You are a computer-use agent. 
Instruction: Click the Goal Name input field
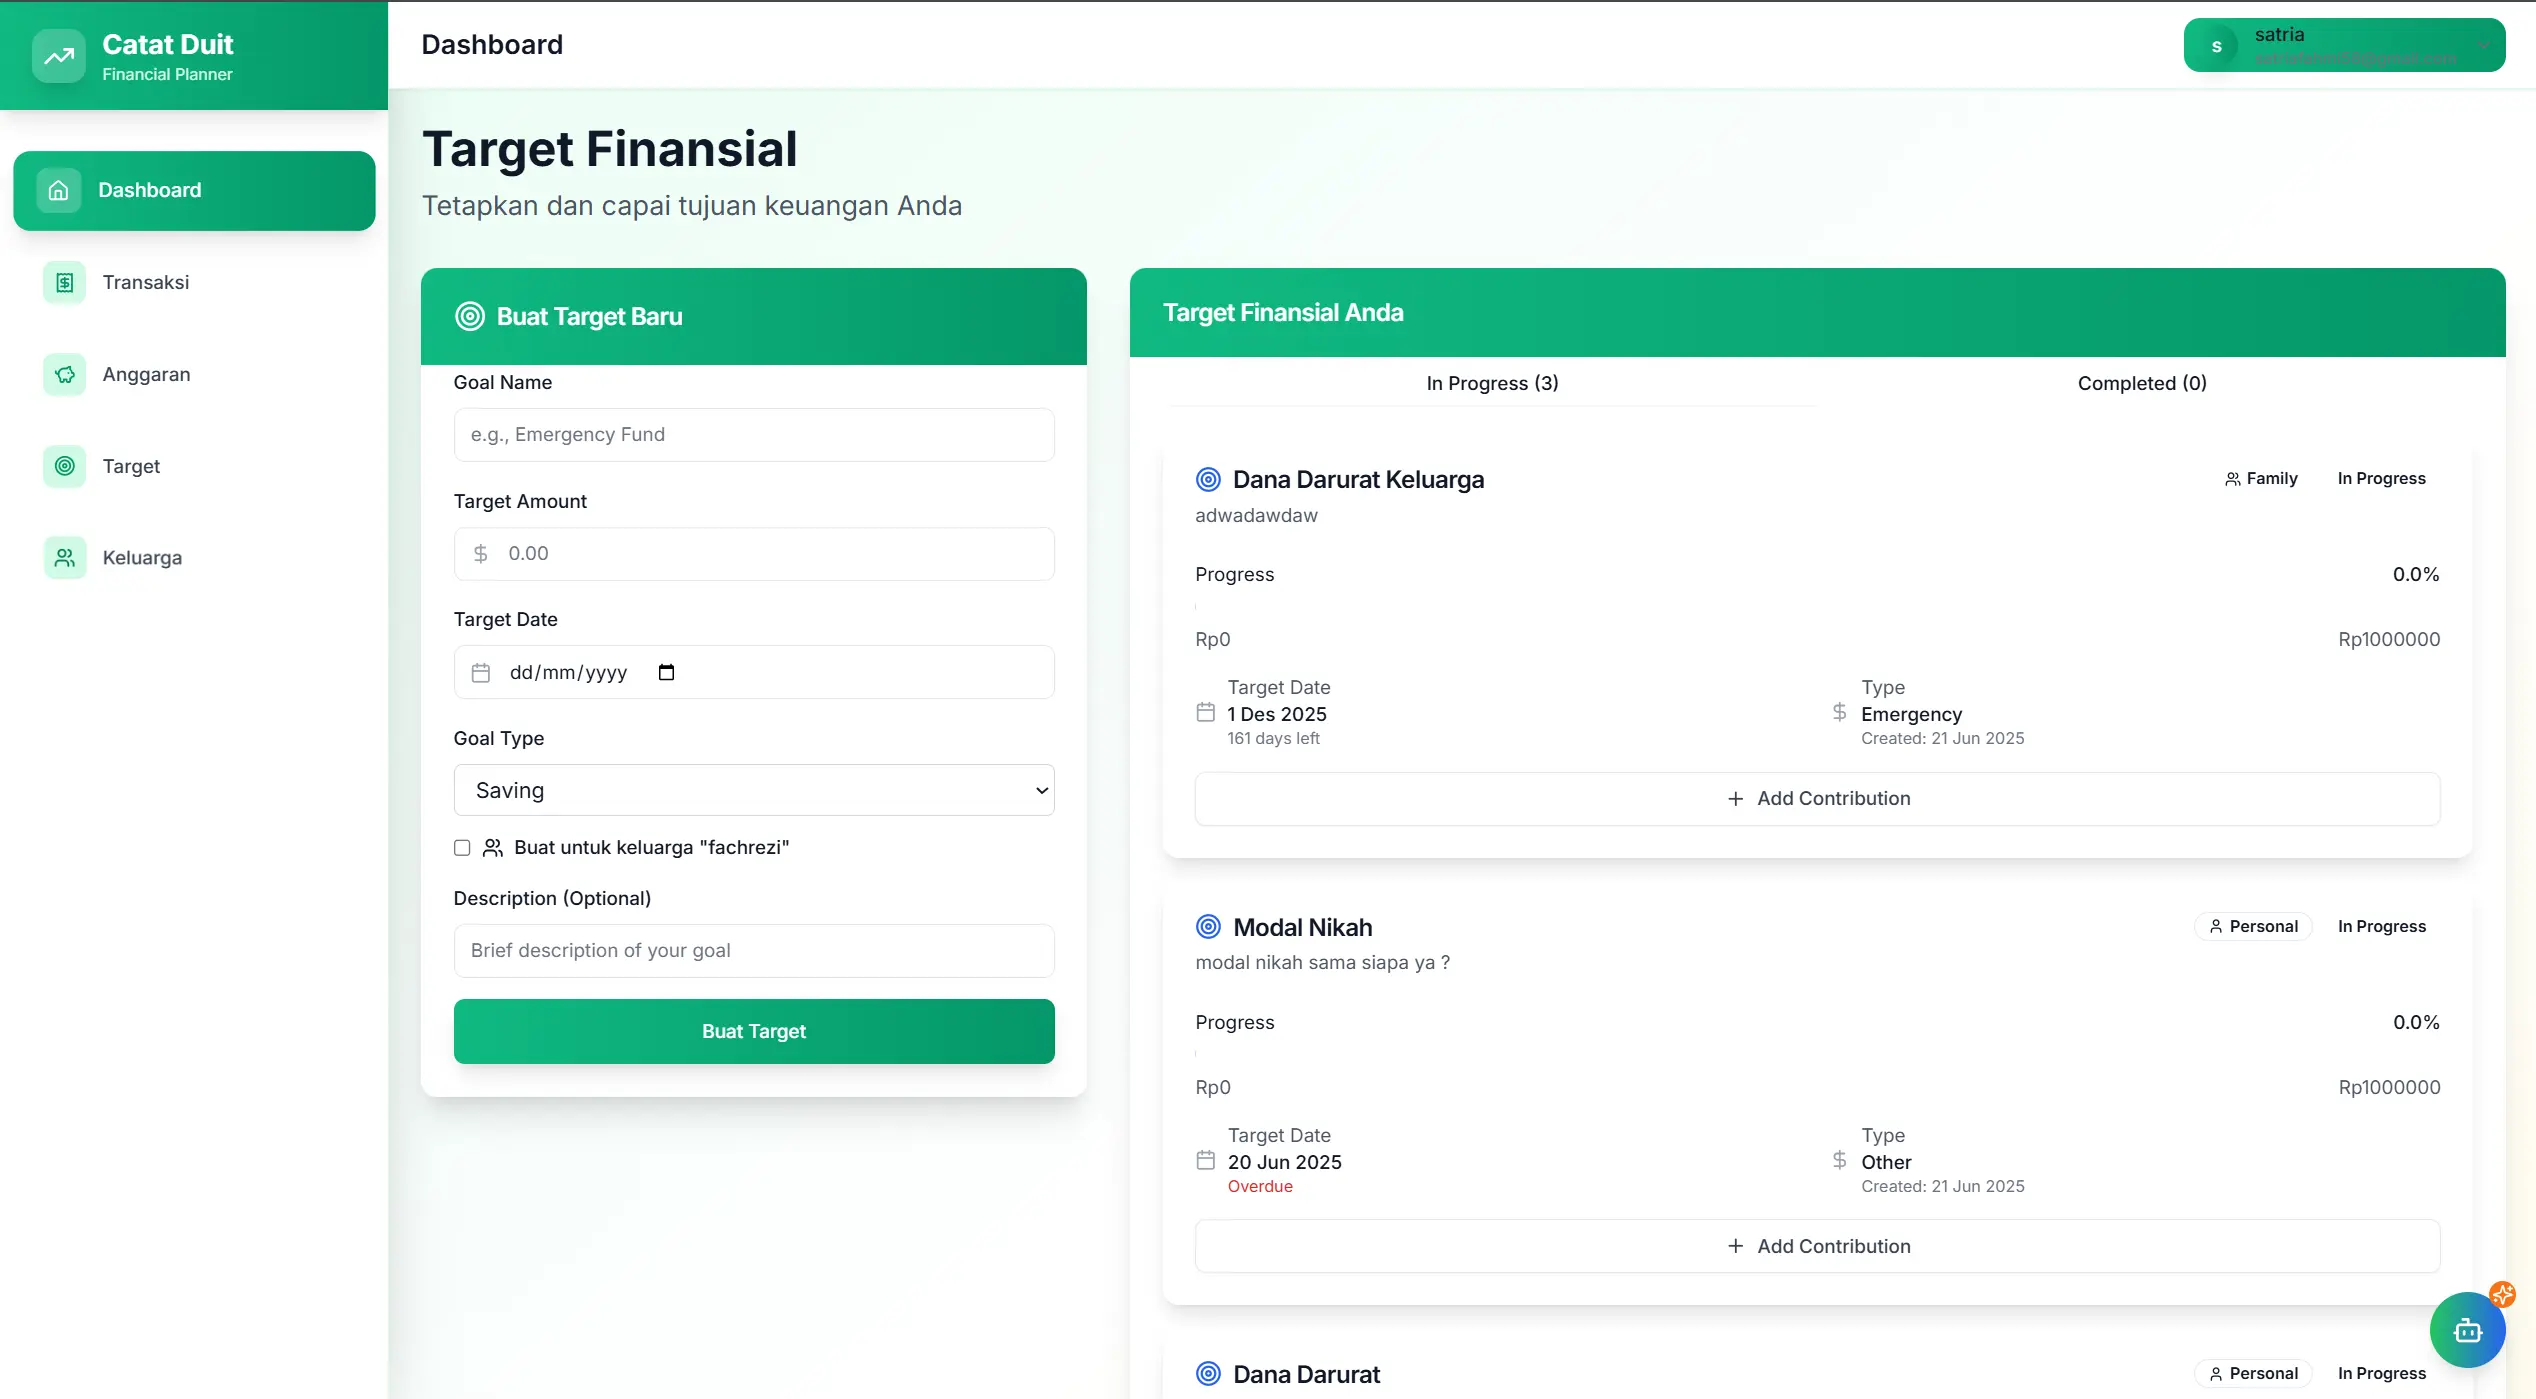pyautogui.click(x=754, y=434)
